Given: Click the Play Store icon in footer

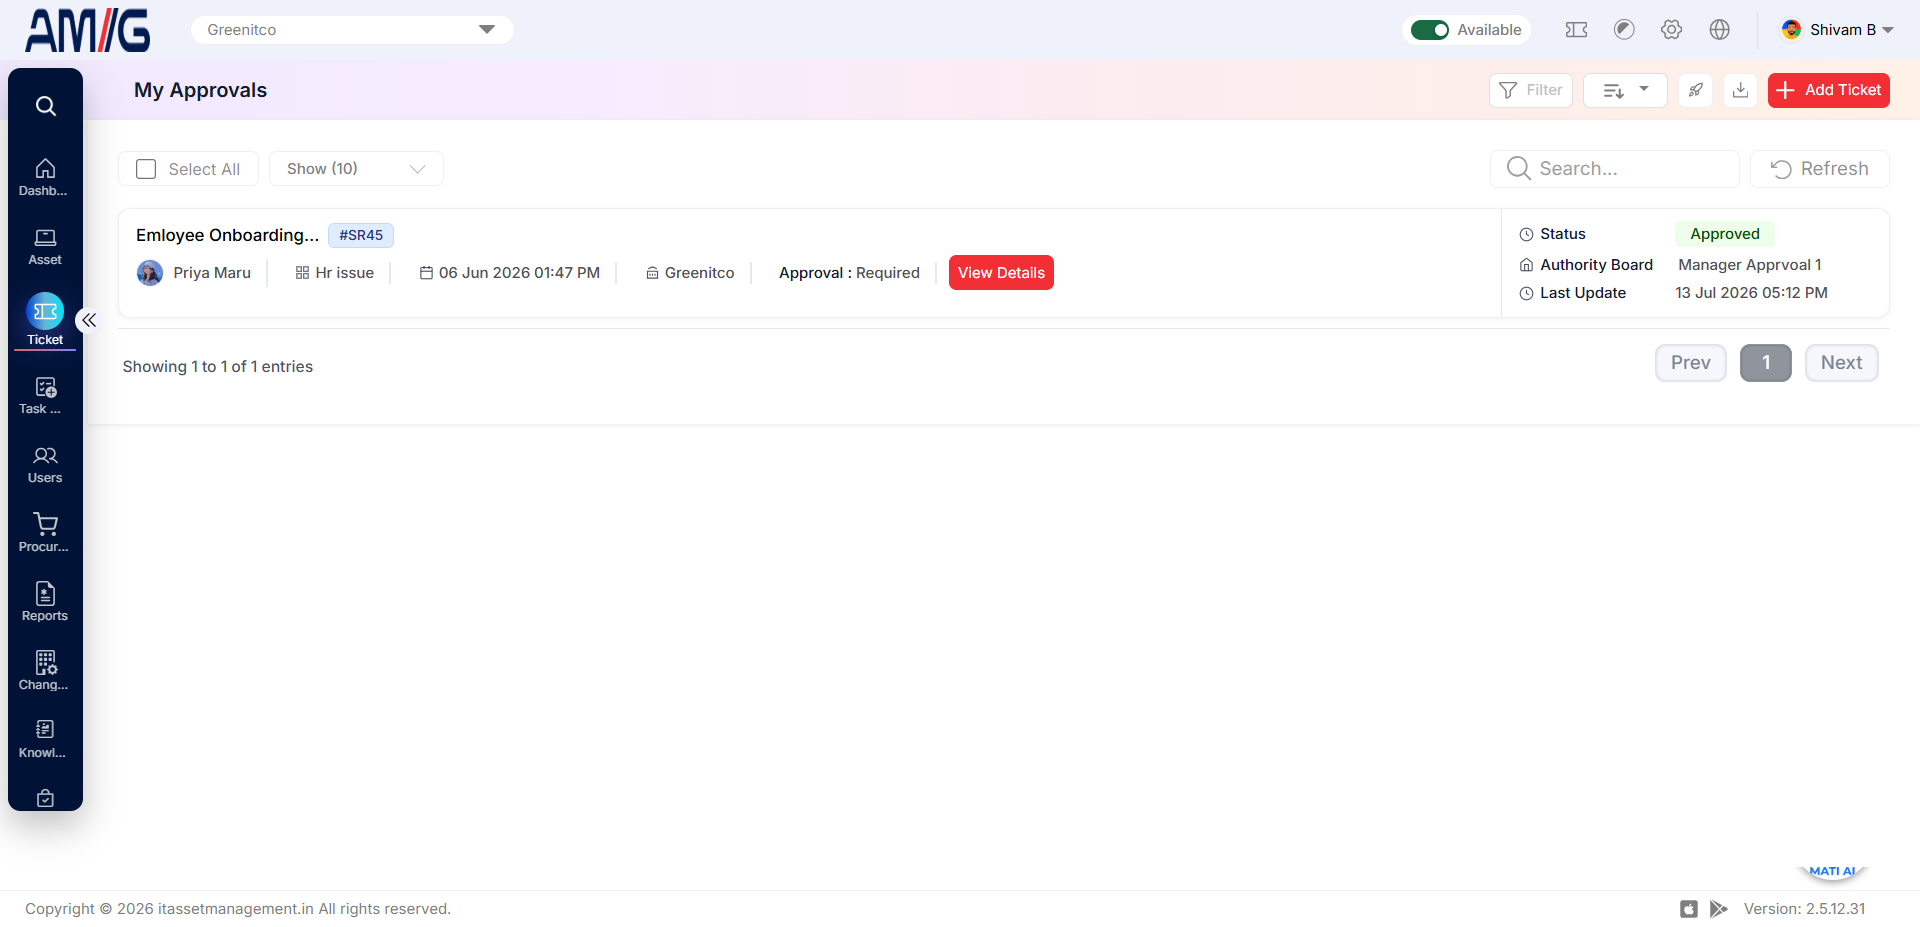Looking at the screenshot, I should coord(1718,909).
